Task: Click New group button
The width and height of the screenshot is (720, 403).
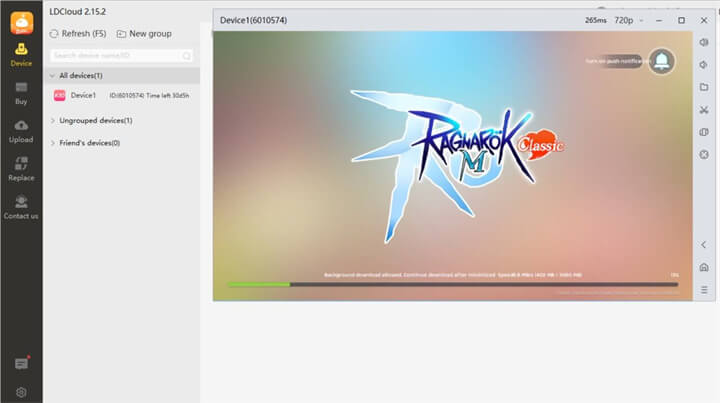Action: pyautogui.click(x=144, y=34)
